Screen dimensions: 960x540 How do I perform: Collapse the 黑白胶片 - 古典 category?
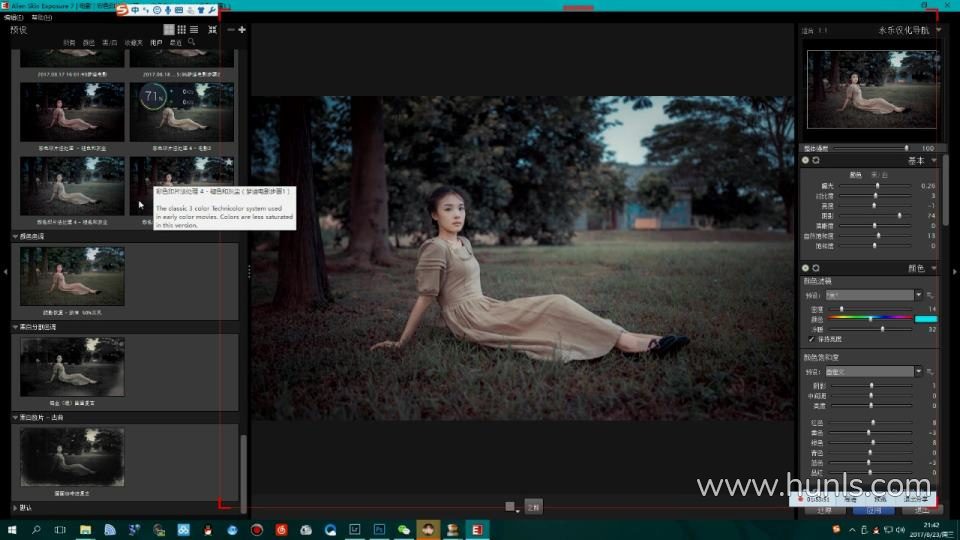15,418
